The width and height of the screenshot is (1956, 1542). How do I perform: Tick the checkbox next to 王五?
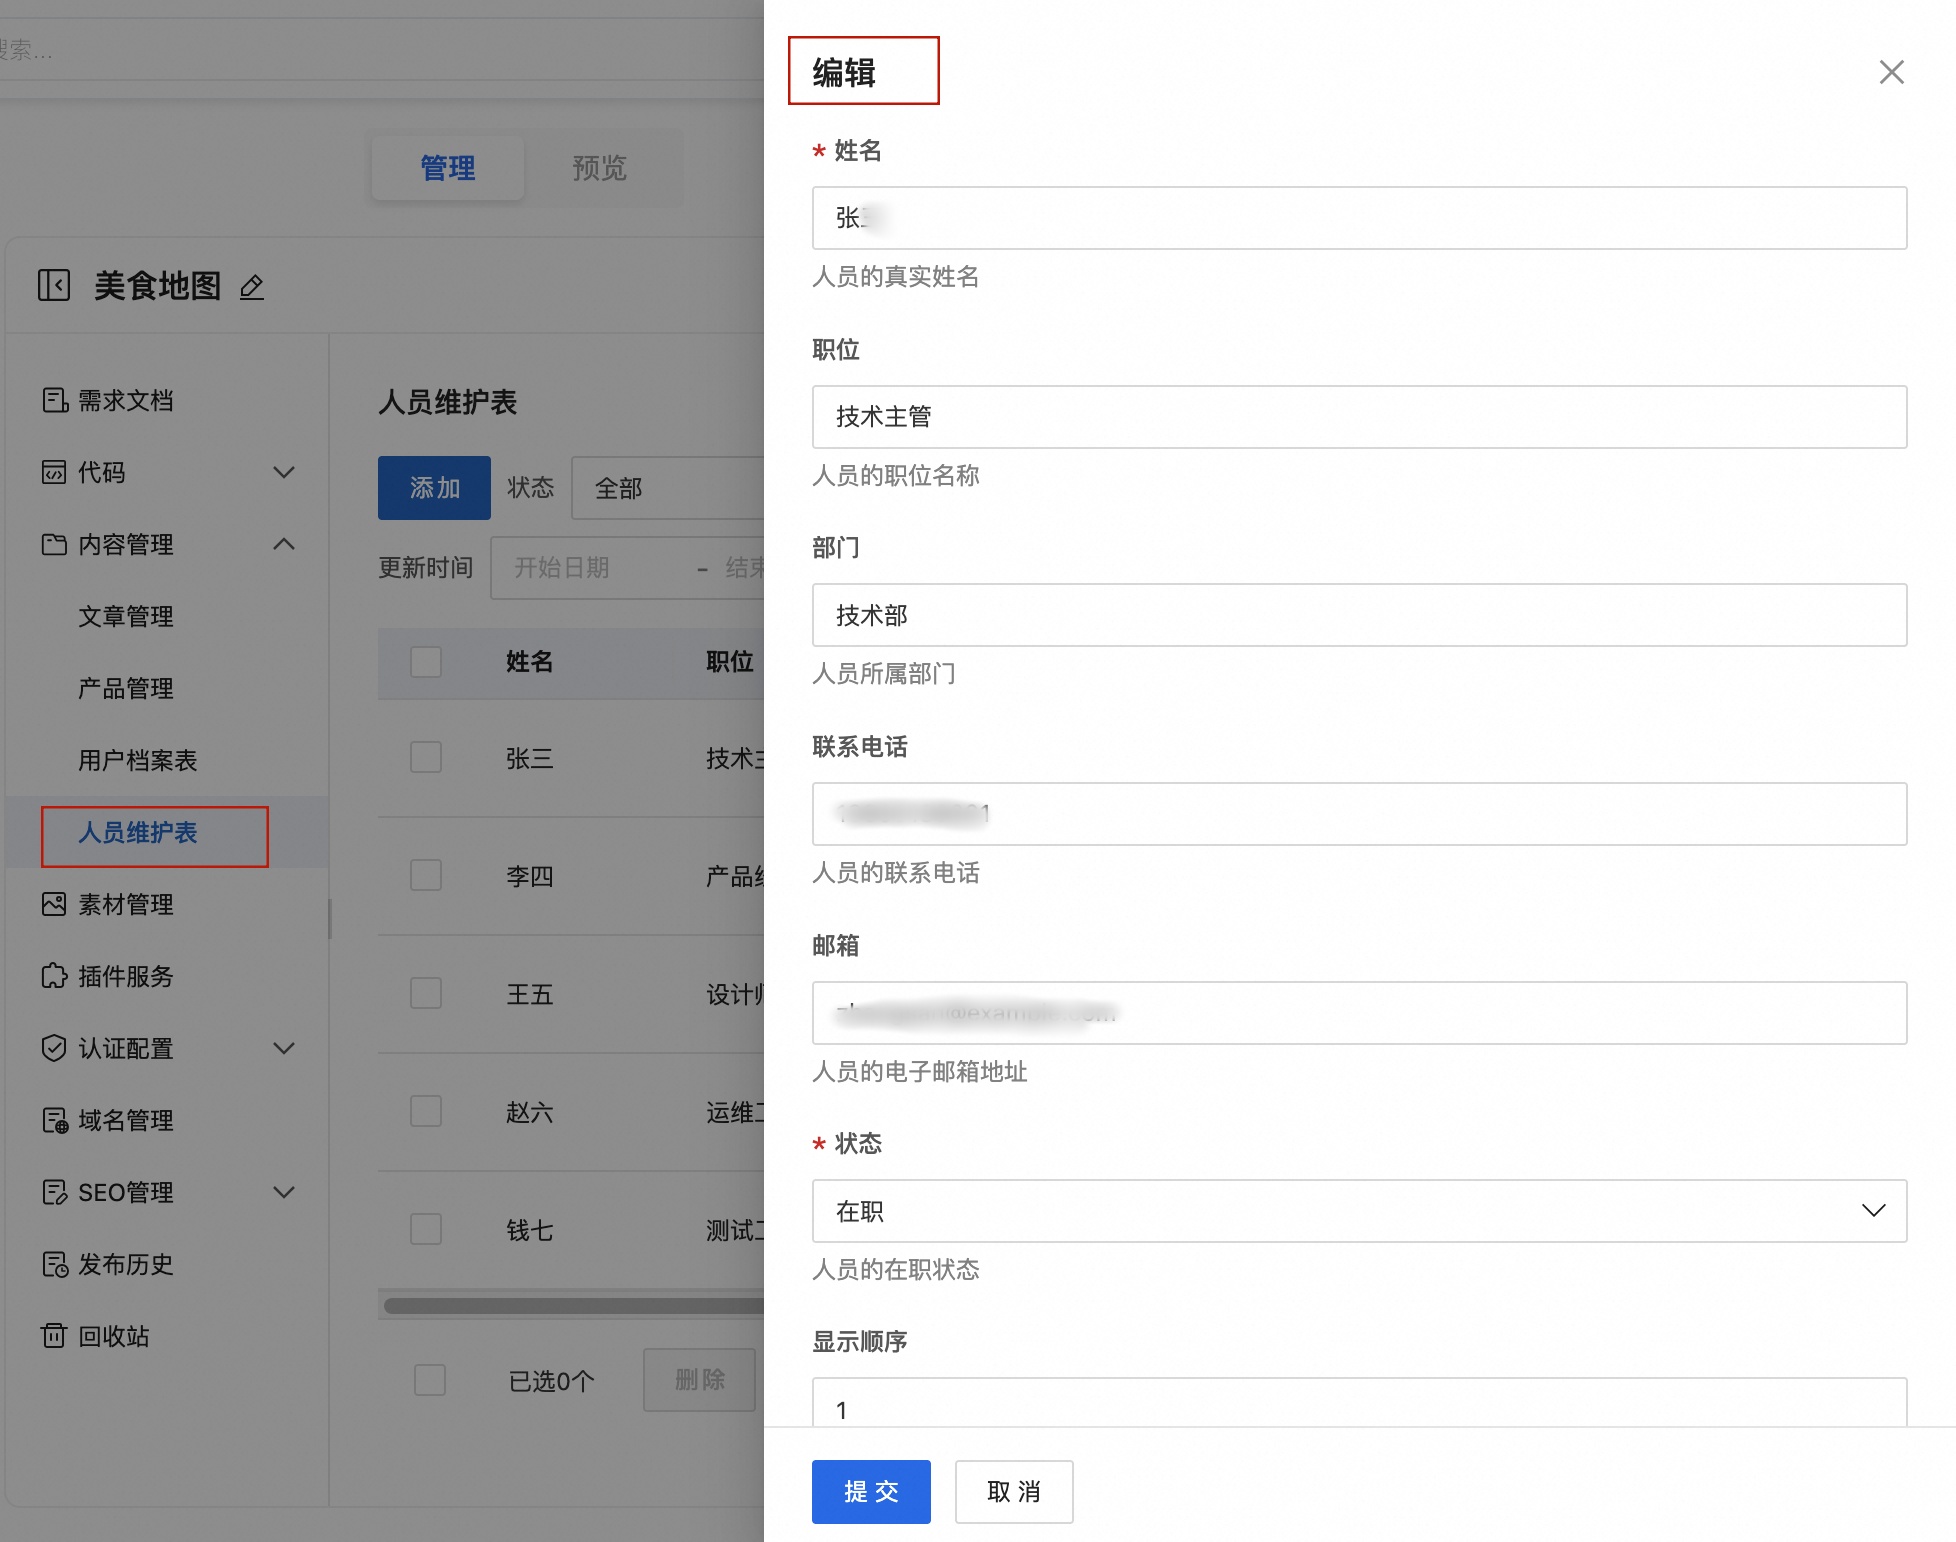tap(425, 993)
